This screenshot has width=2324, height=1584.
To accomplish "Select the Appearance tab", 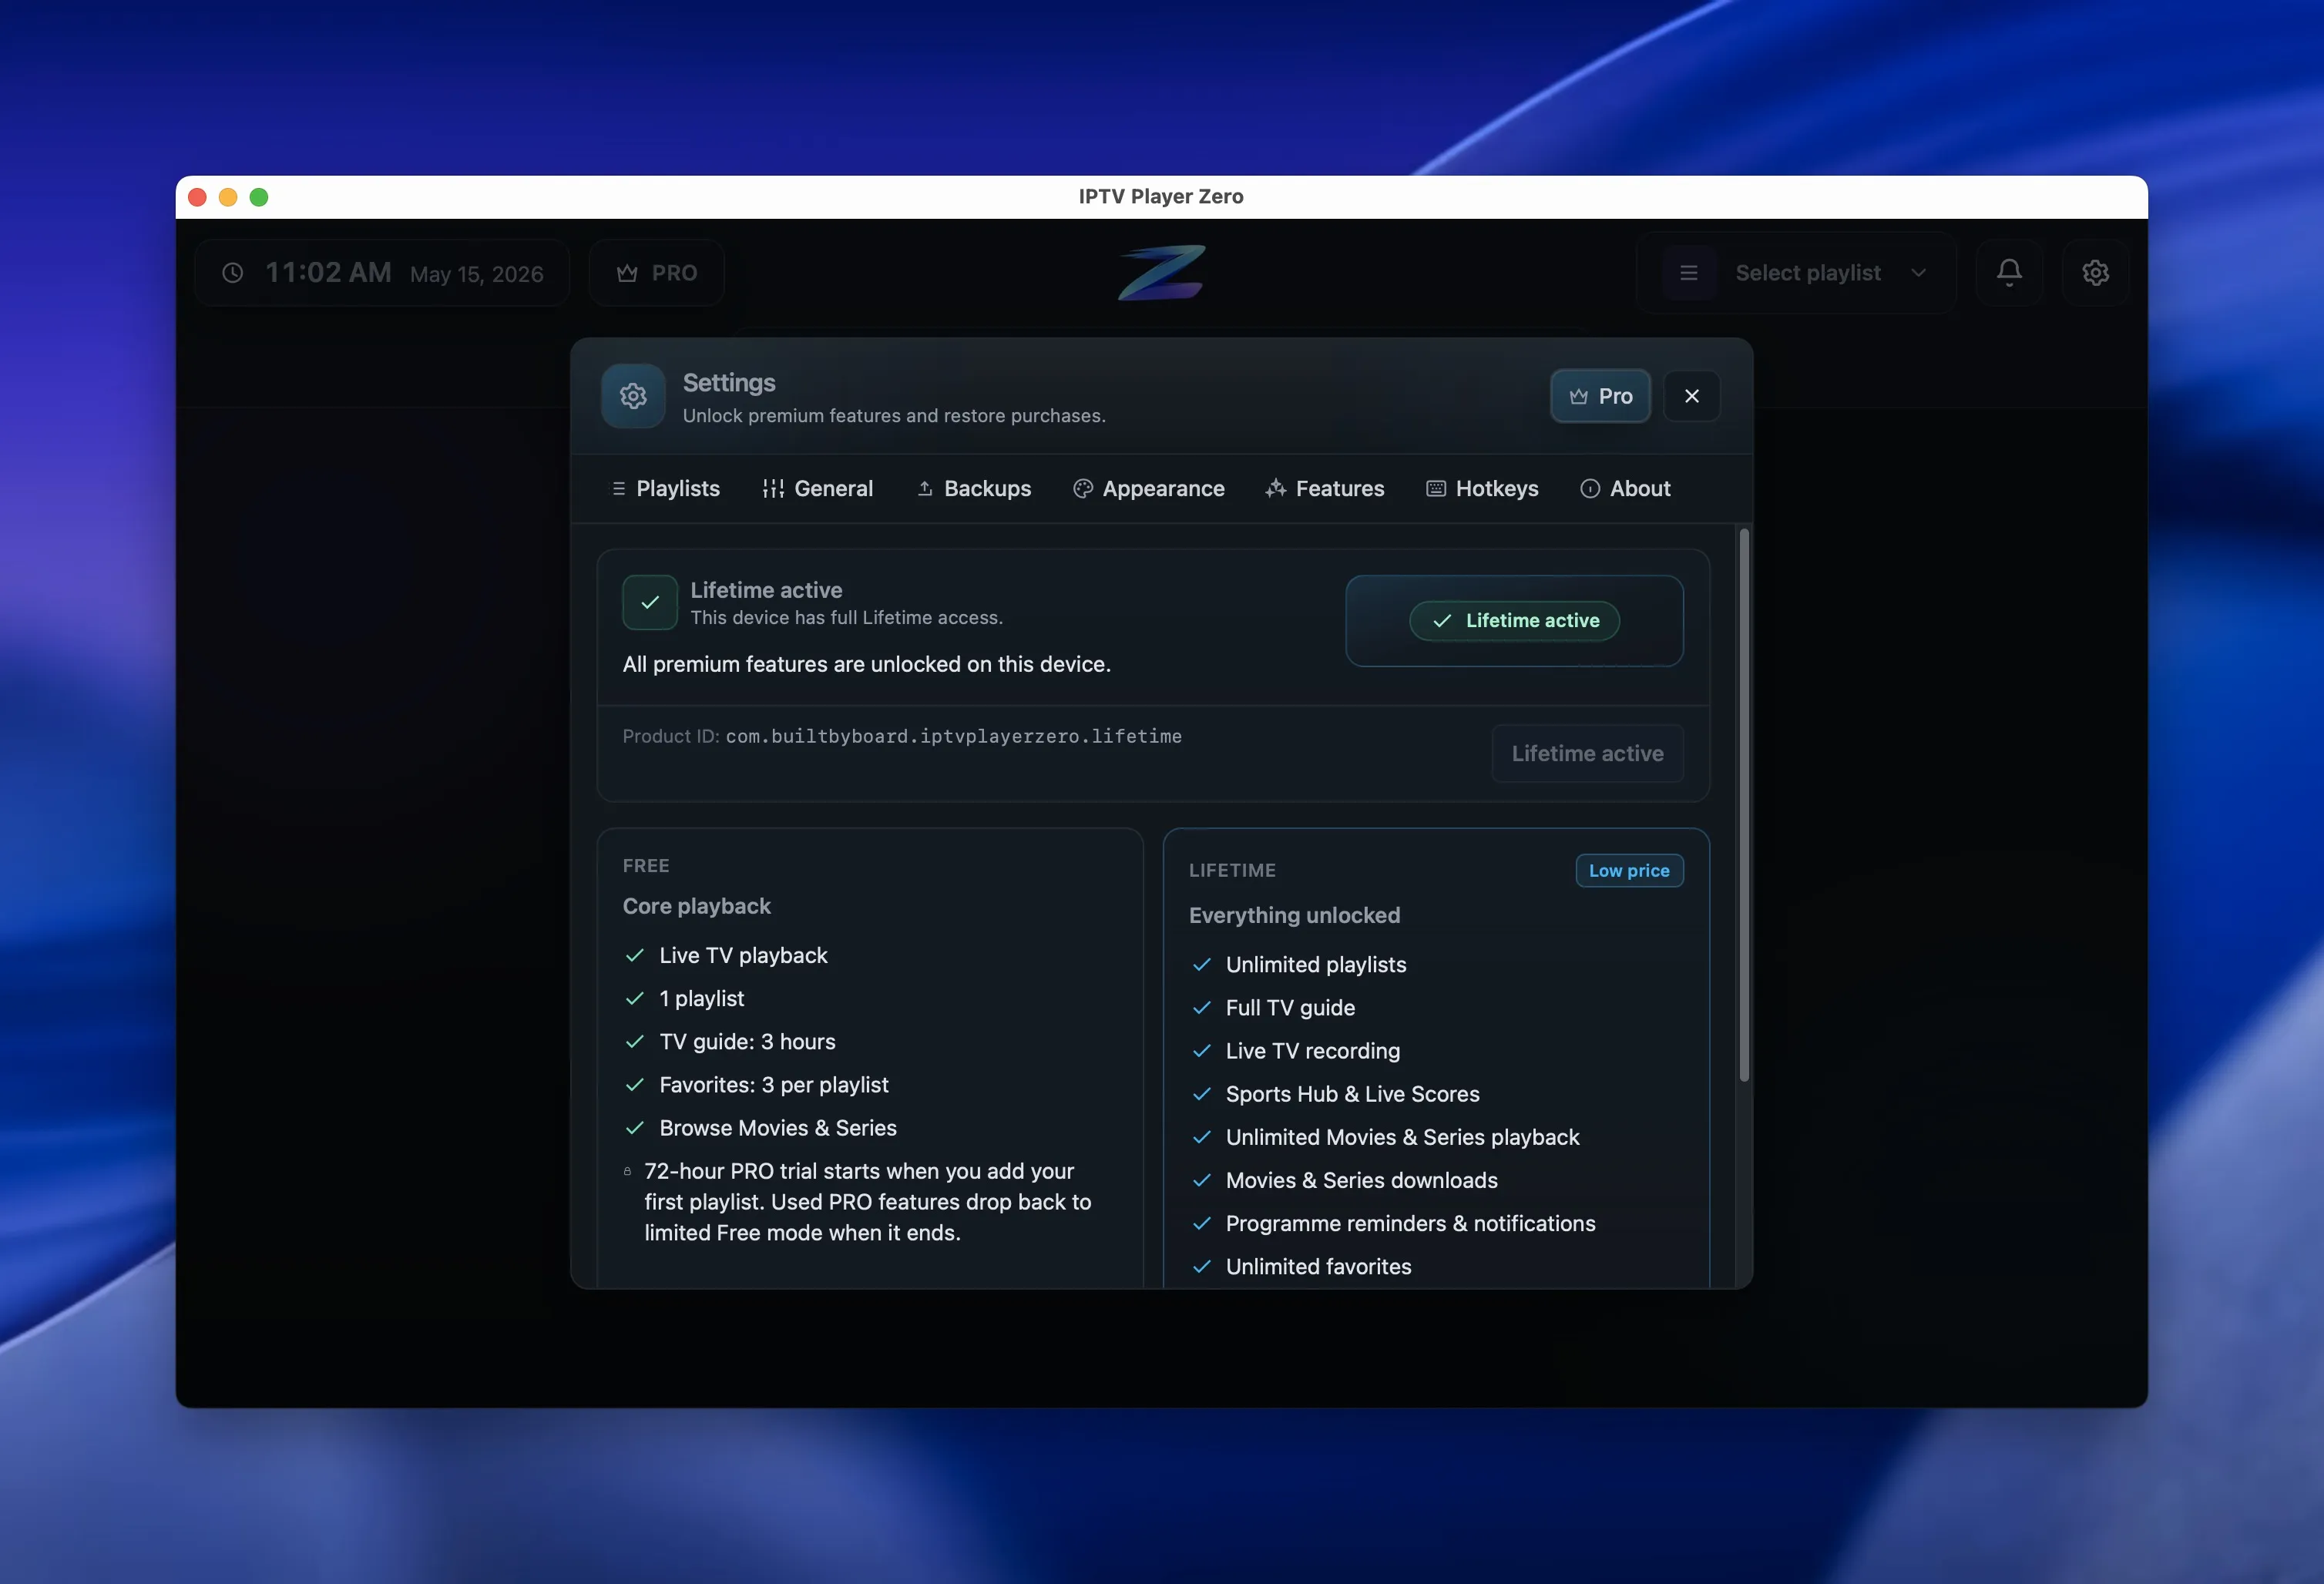I will 1148,488.
